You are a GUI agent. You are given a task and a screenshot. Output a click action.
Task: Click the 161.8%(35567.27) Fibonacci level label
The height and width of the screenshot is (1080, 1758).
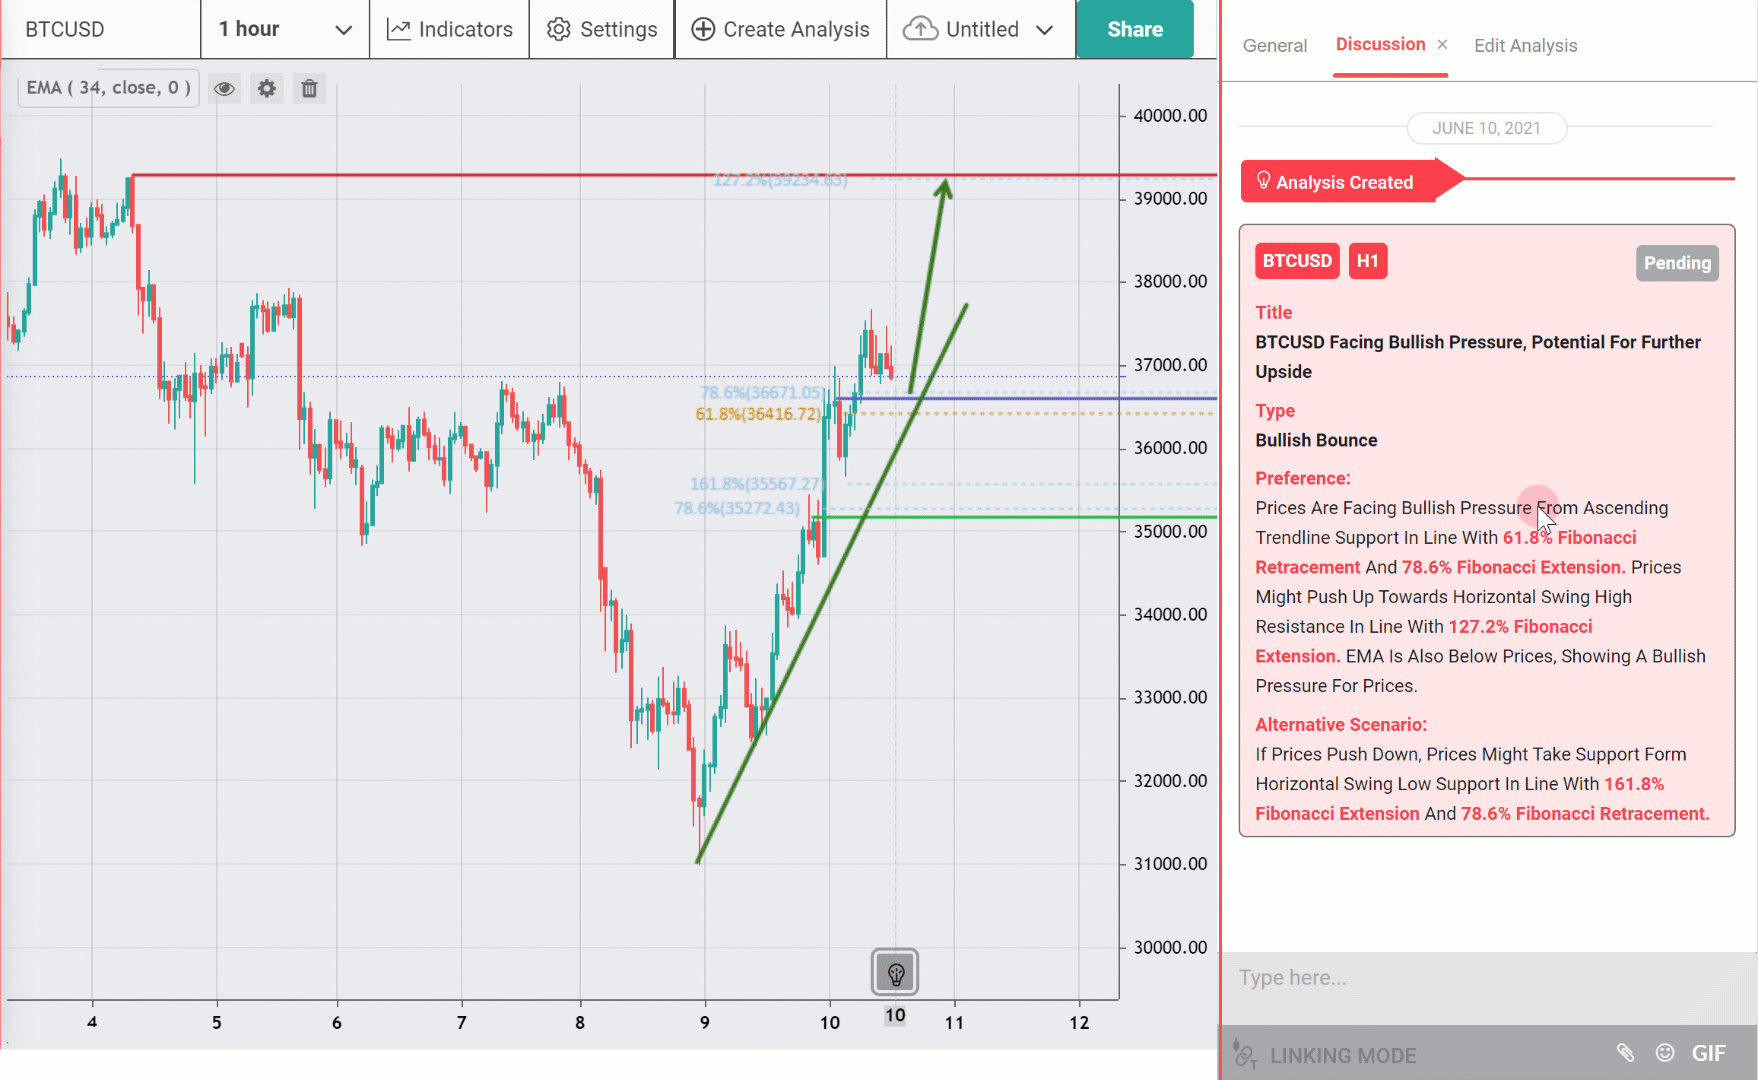click(x=756, y=484)
